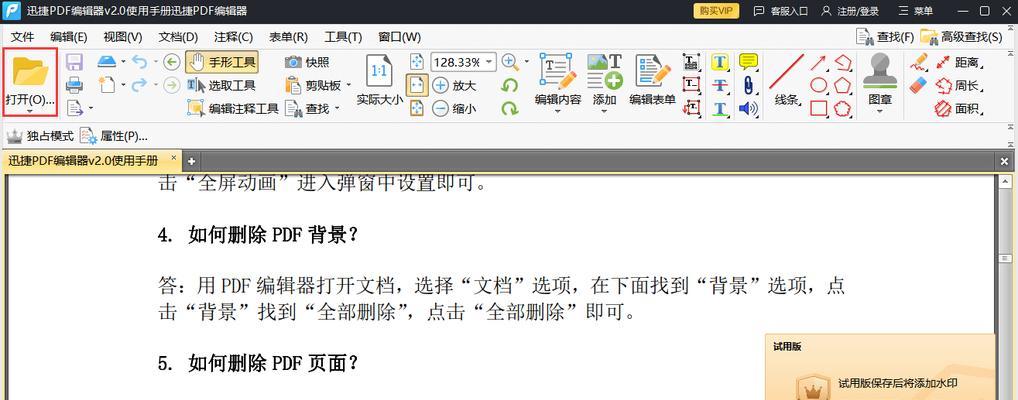
Task: Click the Zoom In (放大) button
Action: 454,85
